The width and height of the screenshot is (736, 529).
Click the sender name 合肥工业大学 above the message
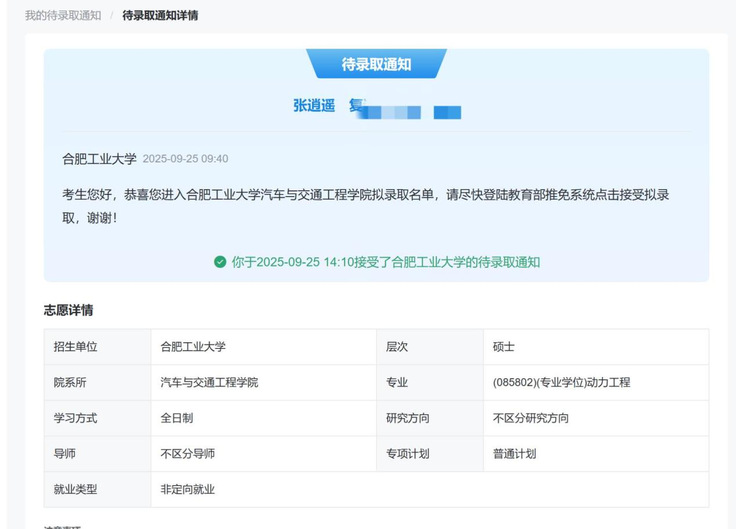click(99, 159)
